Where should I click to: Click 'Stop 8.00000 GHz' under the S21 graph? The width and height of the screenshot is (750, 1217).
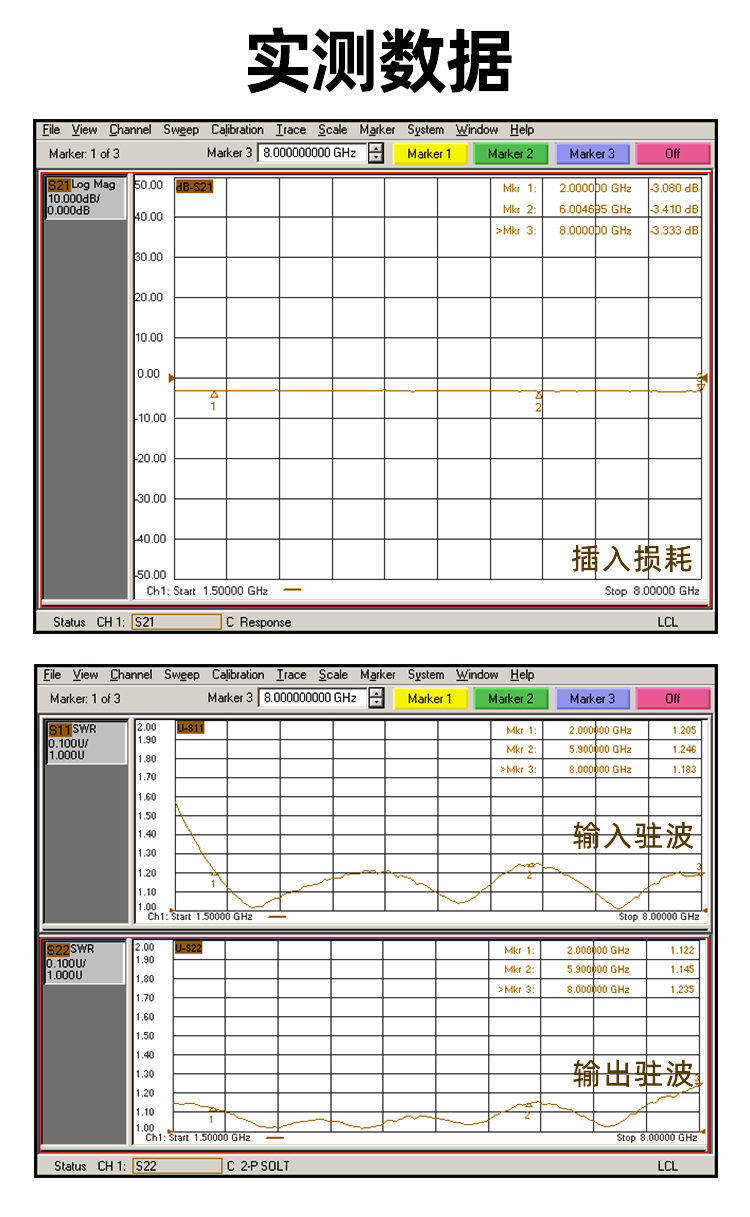pos(652,591)
